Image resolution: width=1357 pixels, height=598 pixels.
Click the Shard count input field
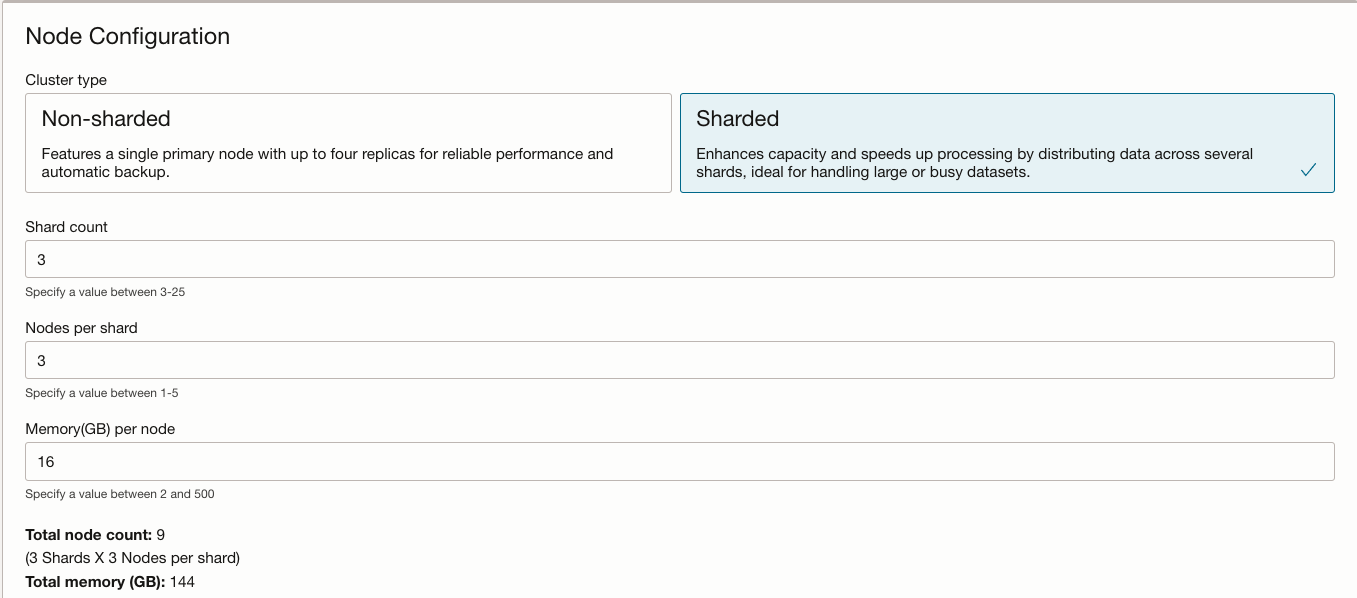pyautogui.click(x=679, y=258)
